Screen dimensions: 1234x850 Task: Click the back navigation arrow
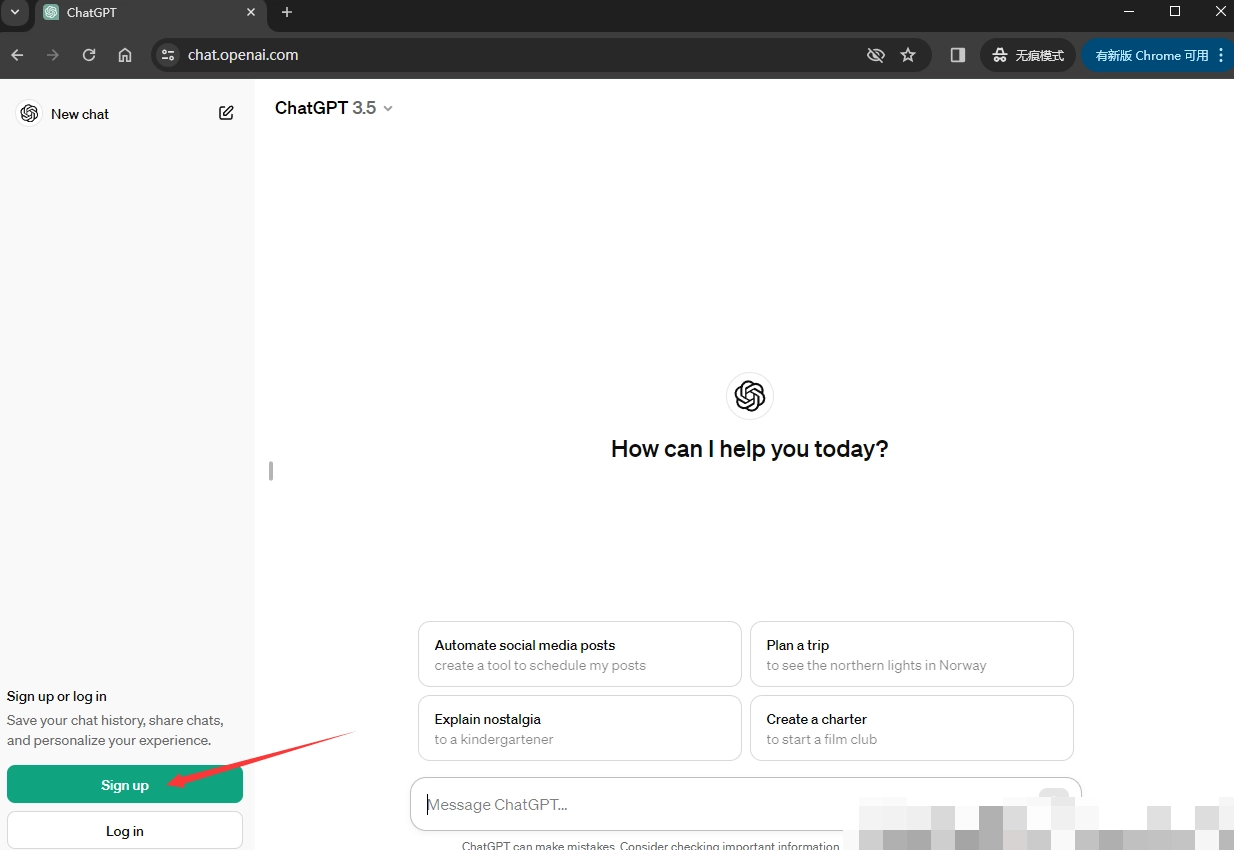pos(17,55)
